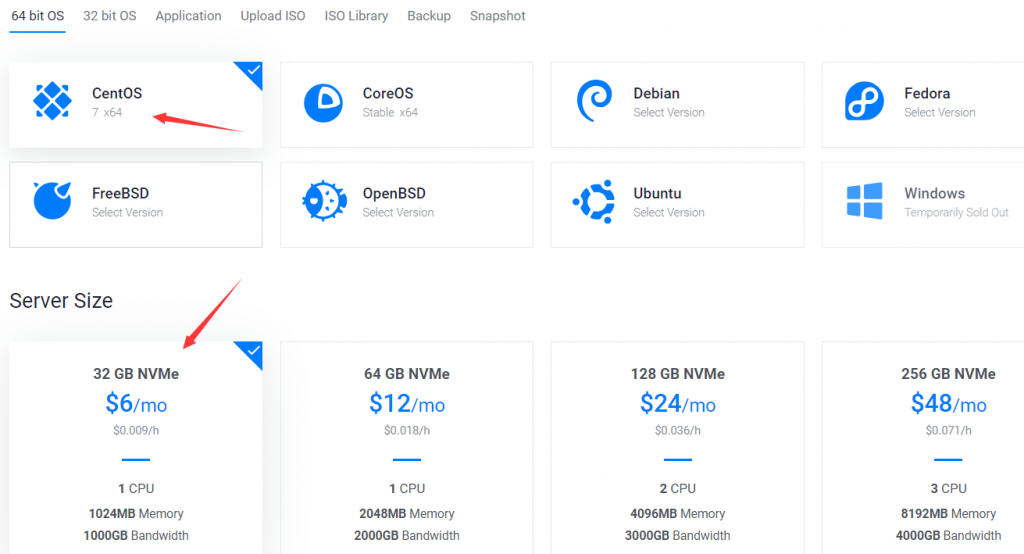Click the 2000GB Bandwidth spec
The height and width of the screenshot is (554, 1024).
pos(407,536)
